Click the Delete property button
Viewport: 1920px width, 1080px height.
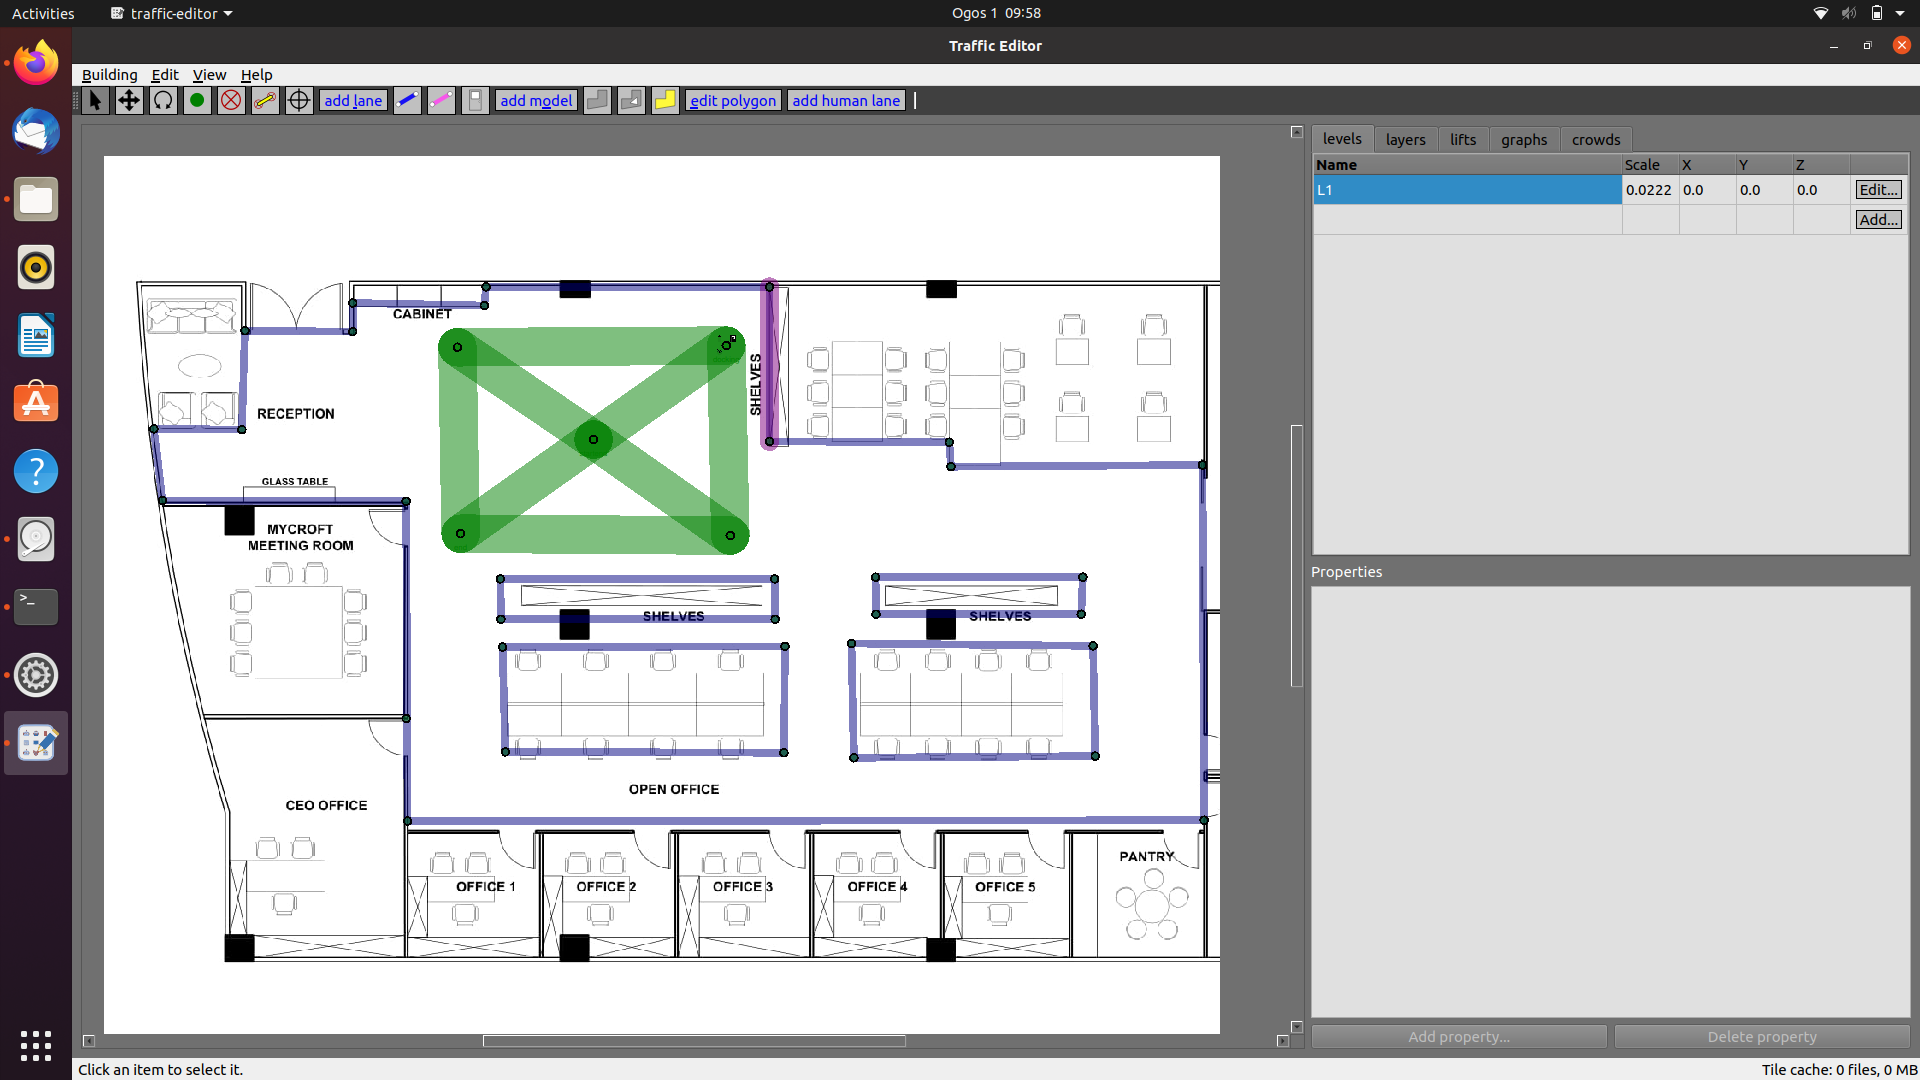1762,1037
